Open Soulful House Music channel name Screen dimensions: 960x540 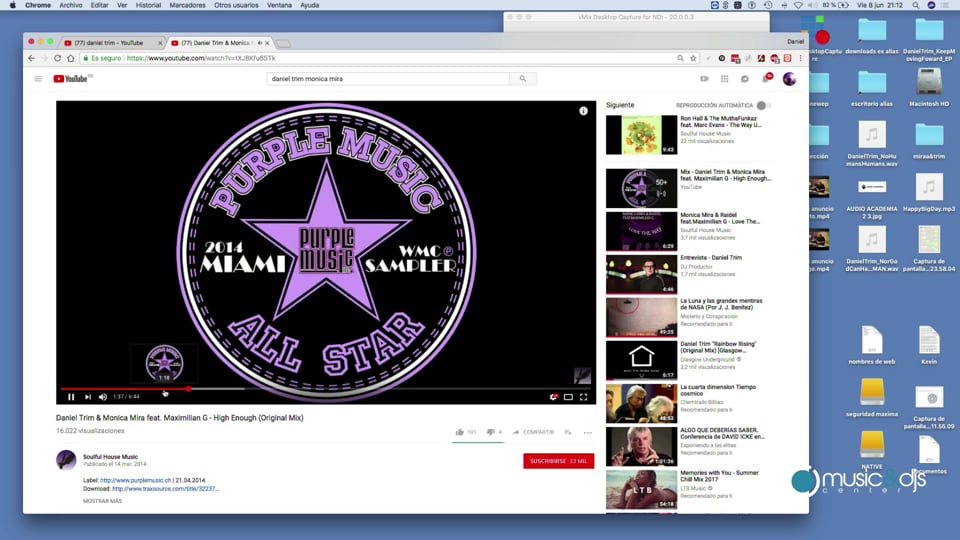pyautogui.click(x=110, y=457)
